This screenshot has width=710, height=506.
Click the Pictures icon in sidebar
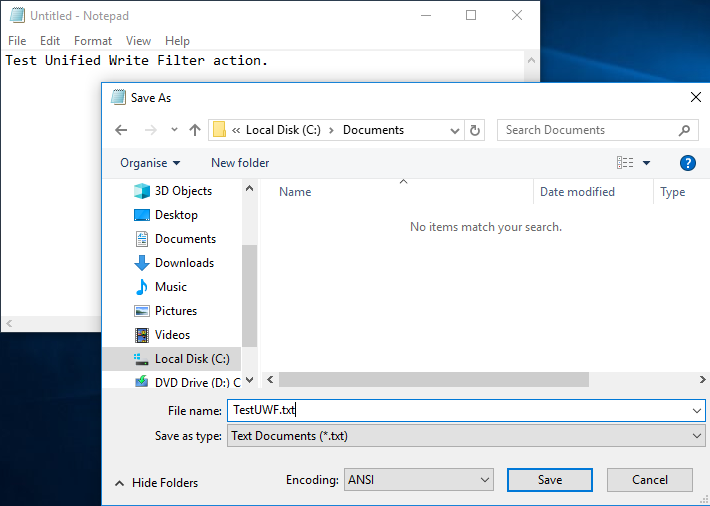tap(142, 311)
